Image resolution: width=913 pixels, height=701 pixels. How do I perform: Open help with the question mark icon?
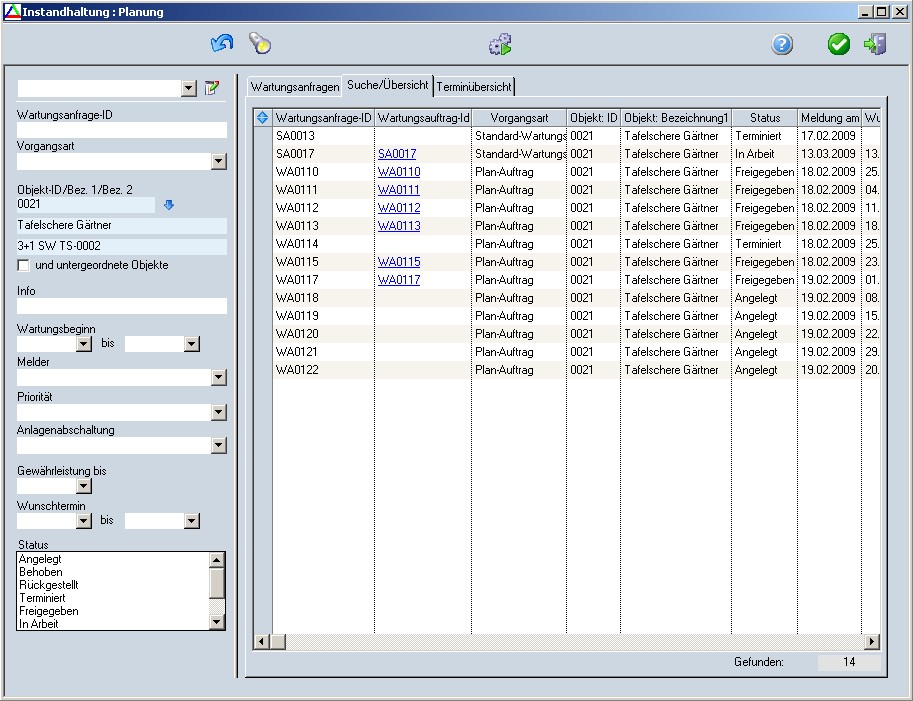[x=782, y=44]
